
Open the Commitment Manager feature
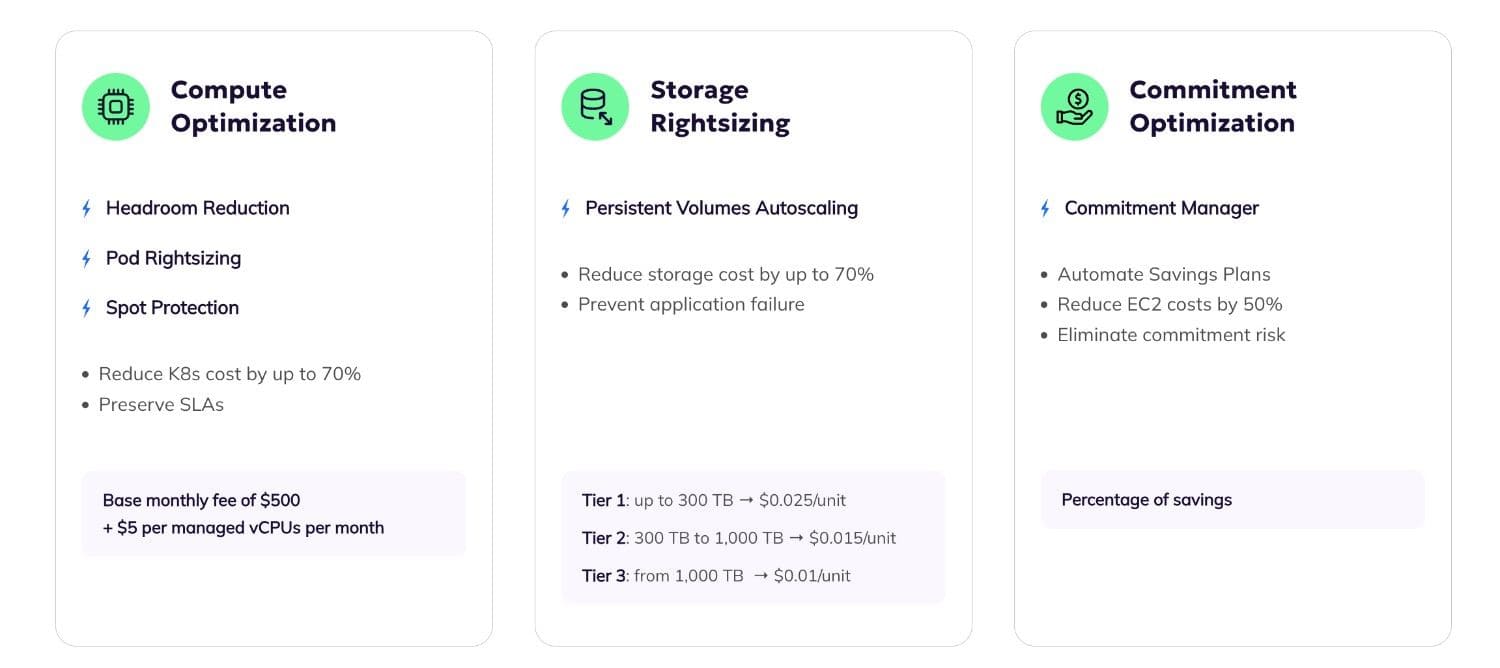point(1161,208)
